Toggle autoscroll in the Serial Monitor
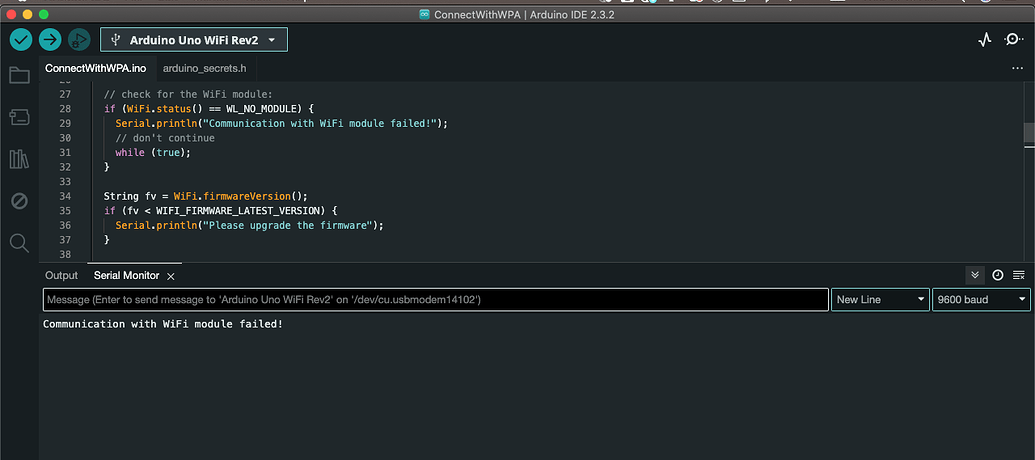 (x=976, y=275)
